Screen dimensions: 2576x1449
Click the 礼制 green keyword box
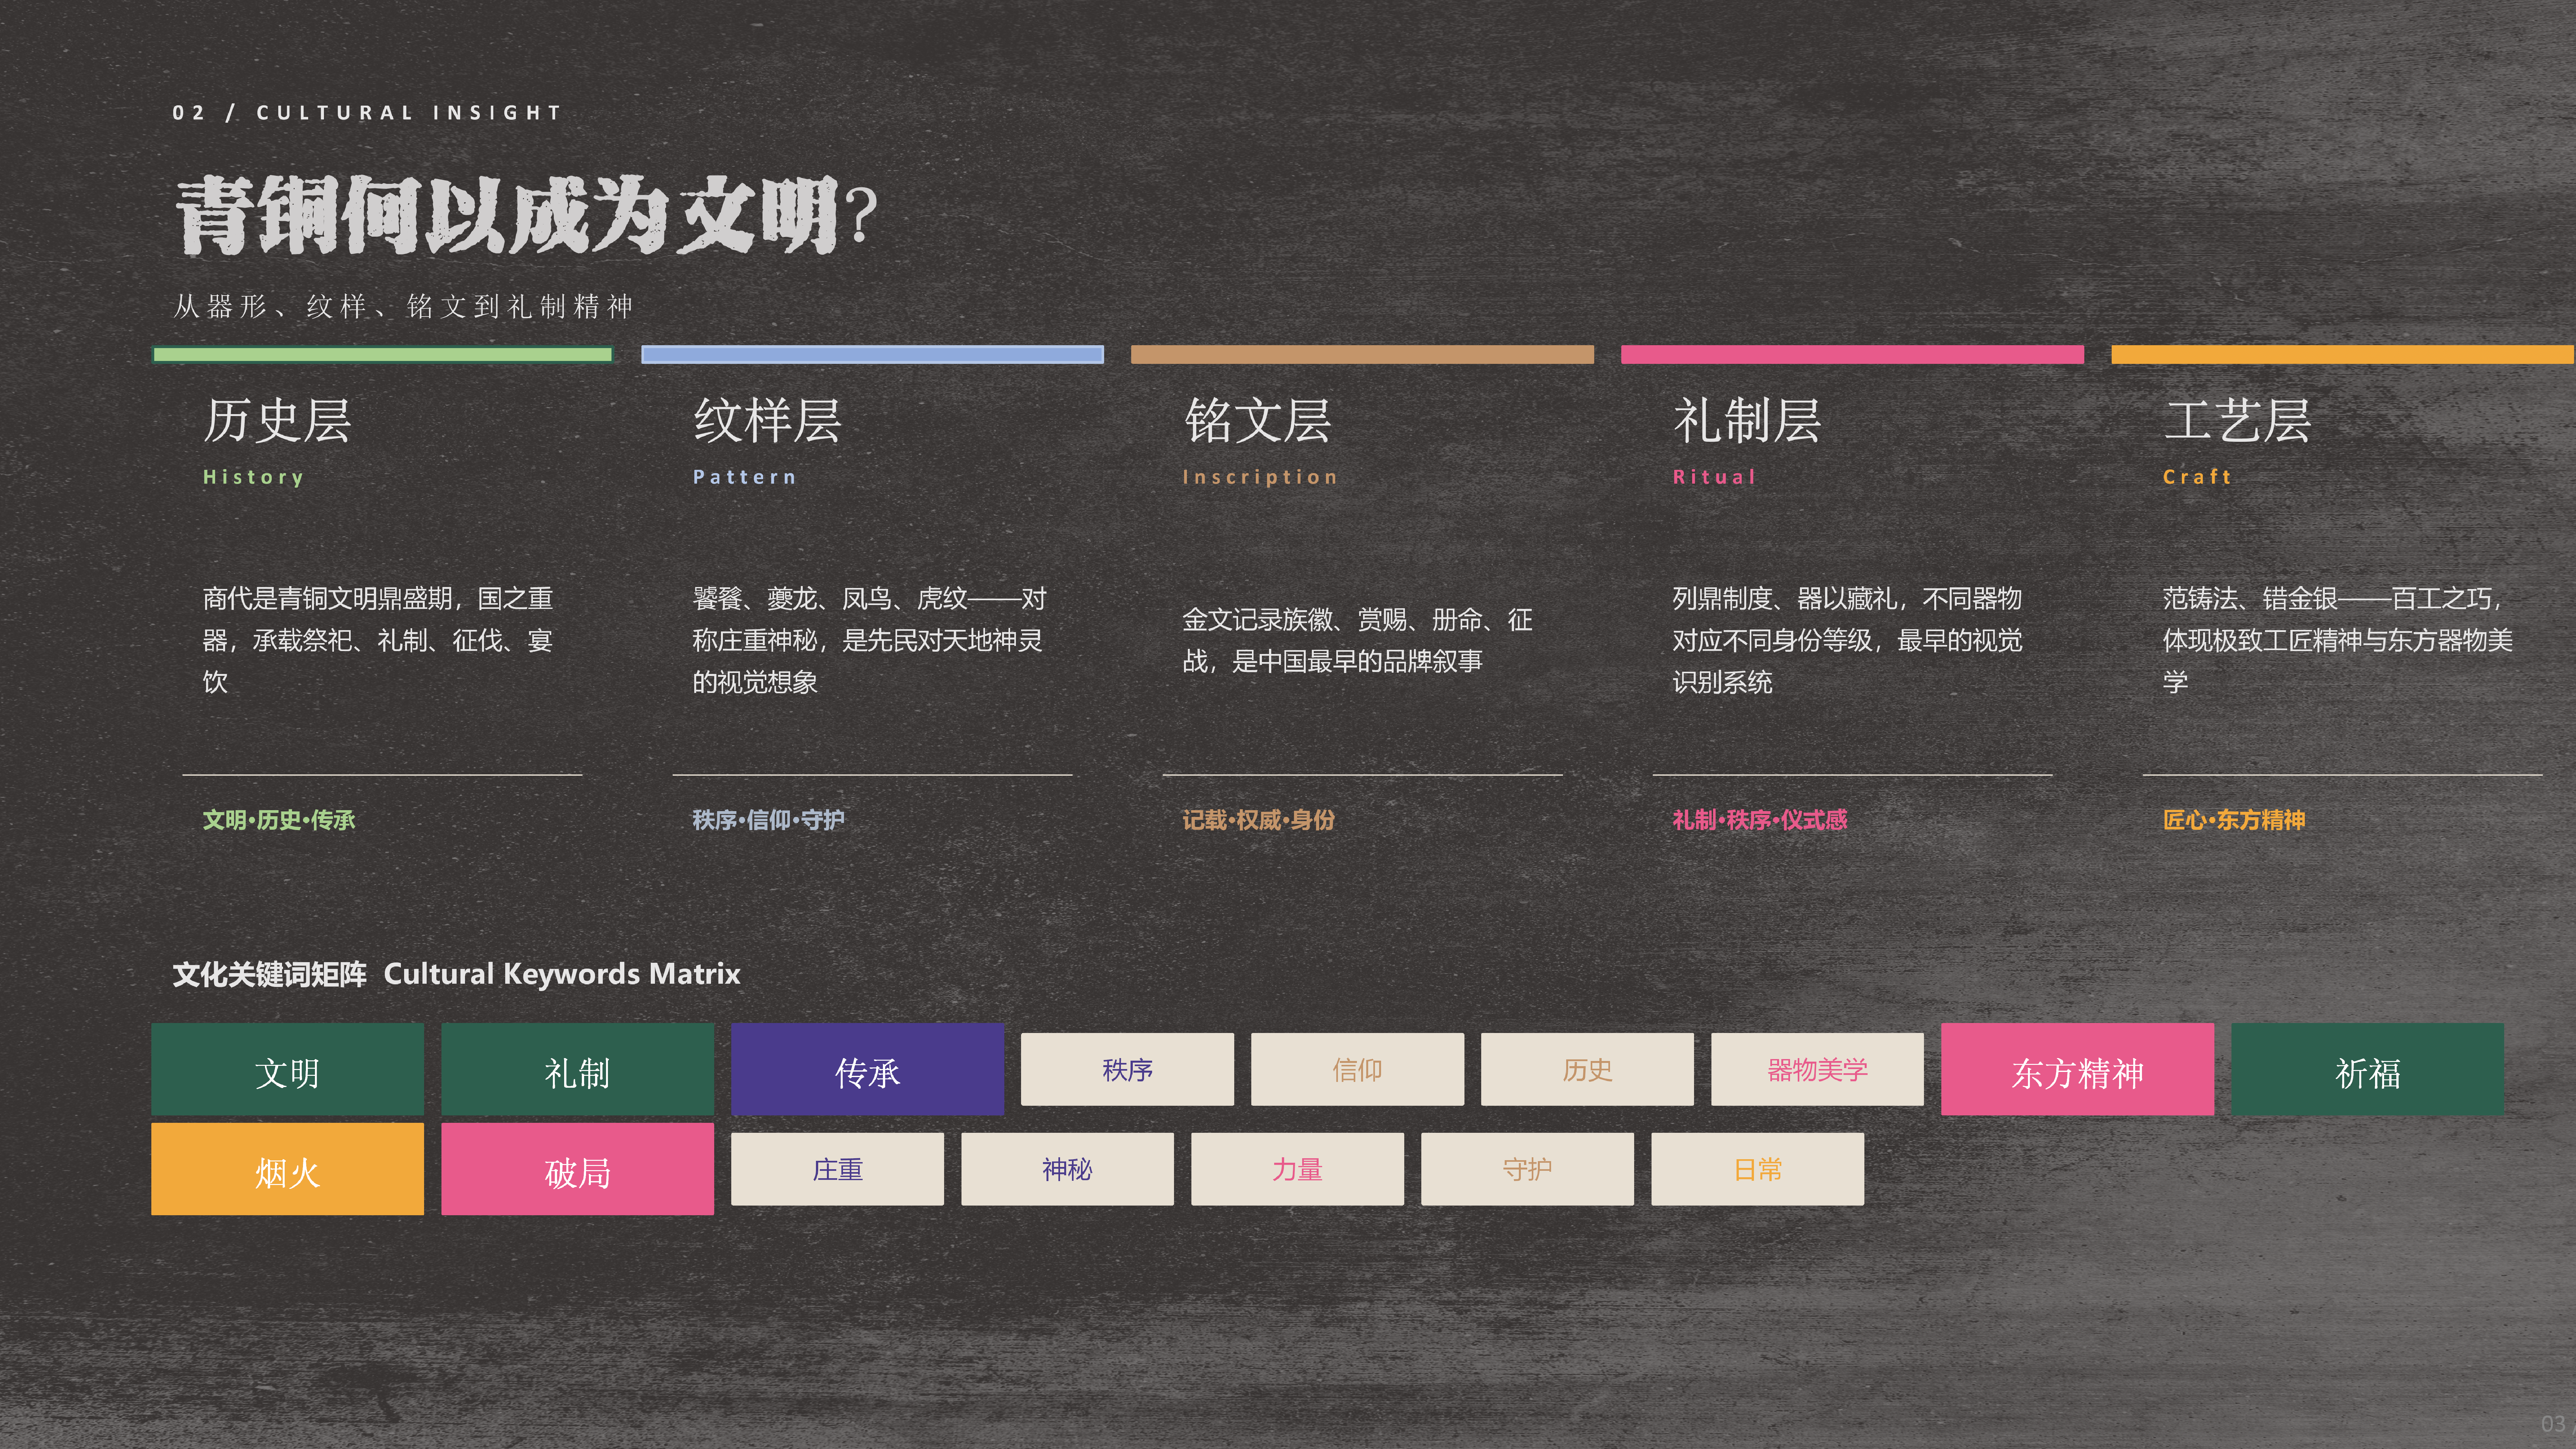pyautogui.click(x=577, y=1069)
